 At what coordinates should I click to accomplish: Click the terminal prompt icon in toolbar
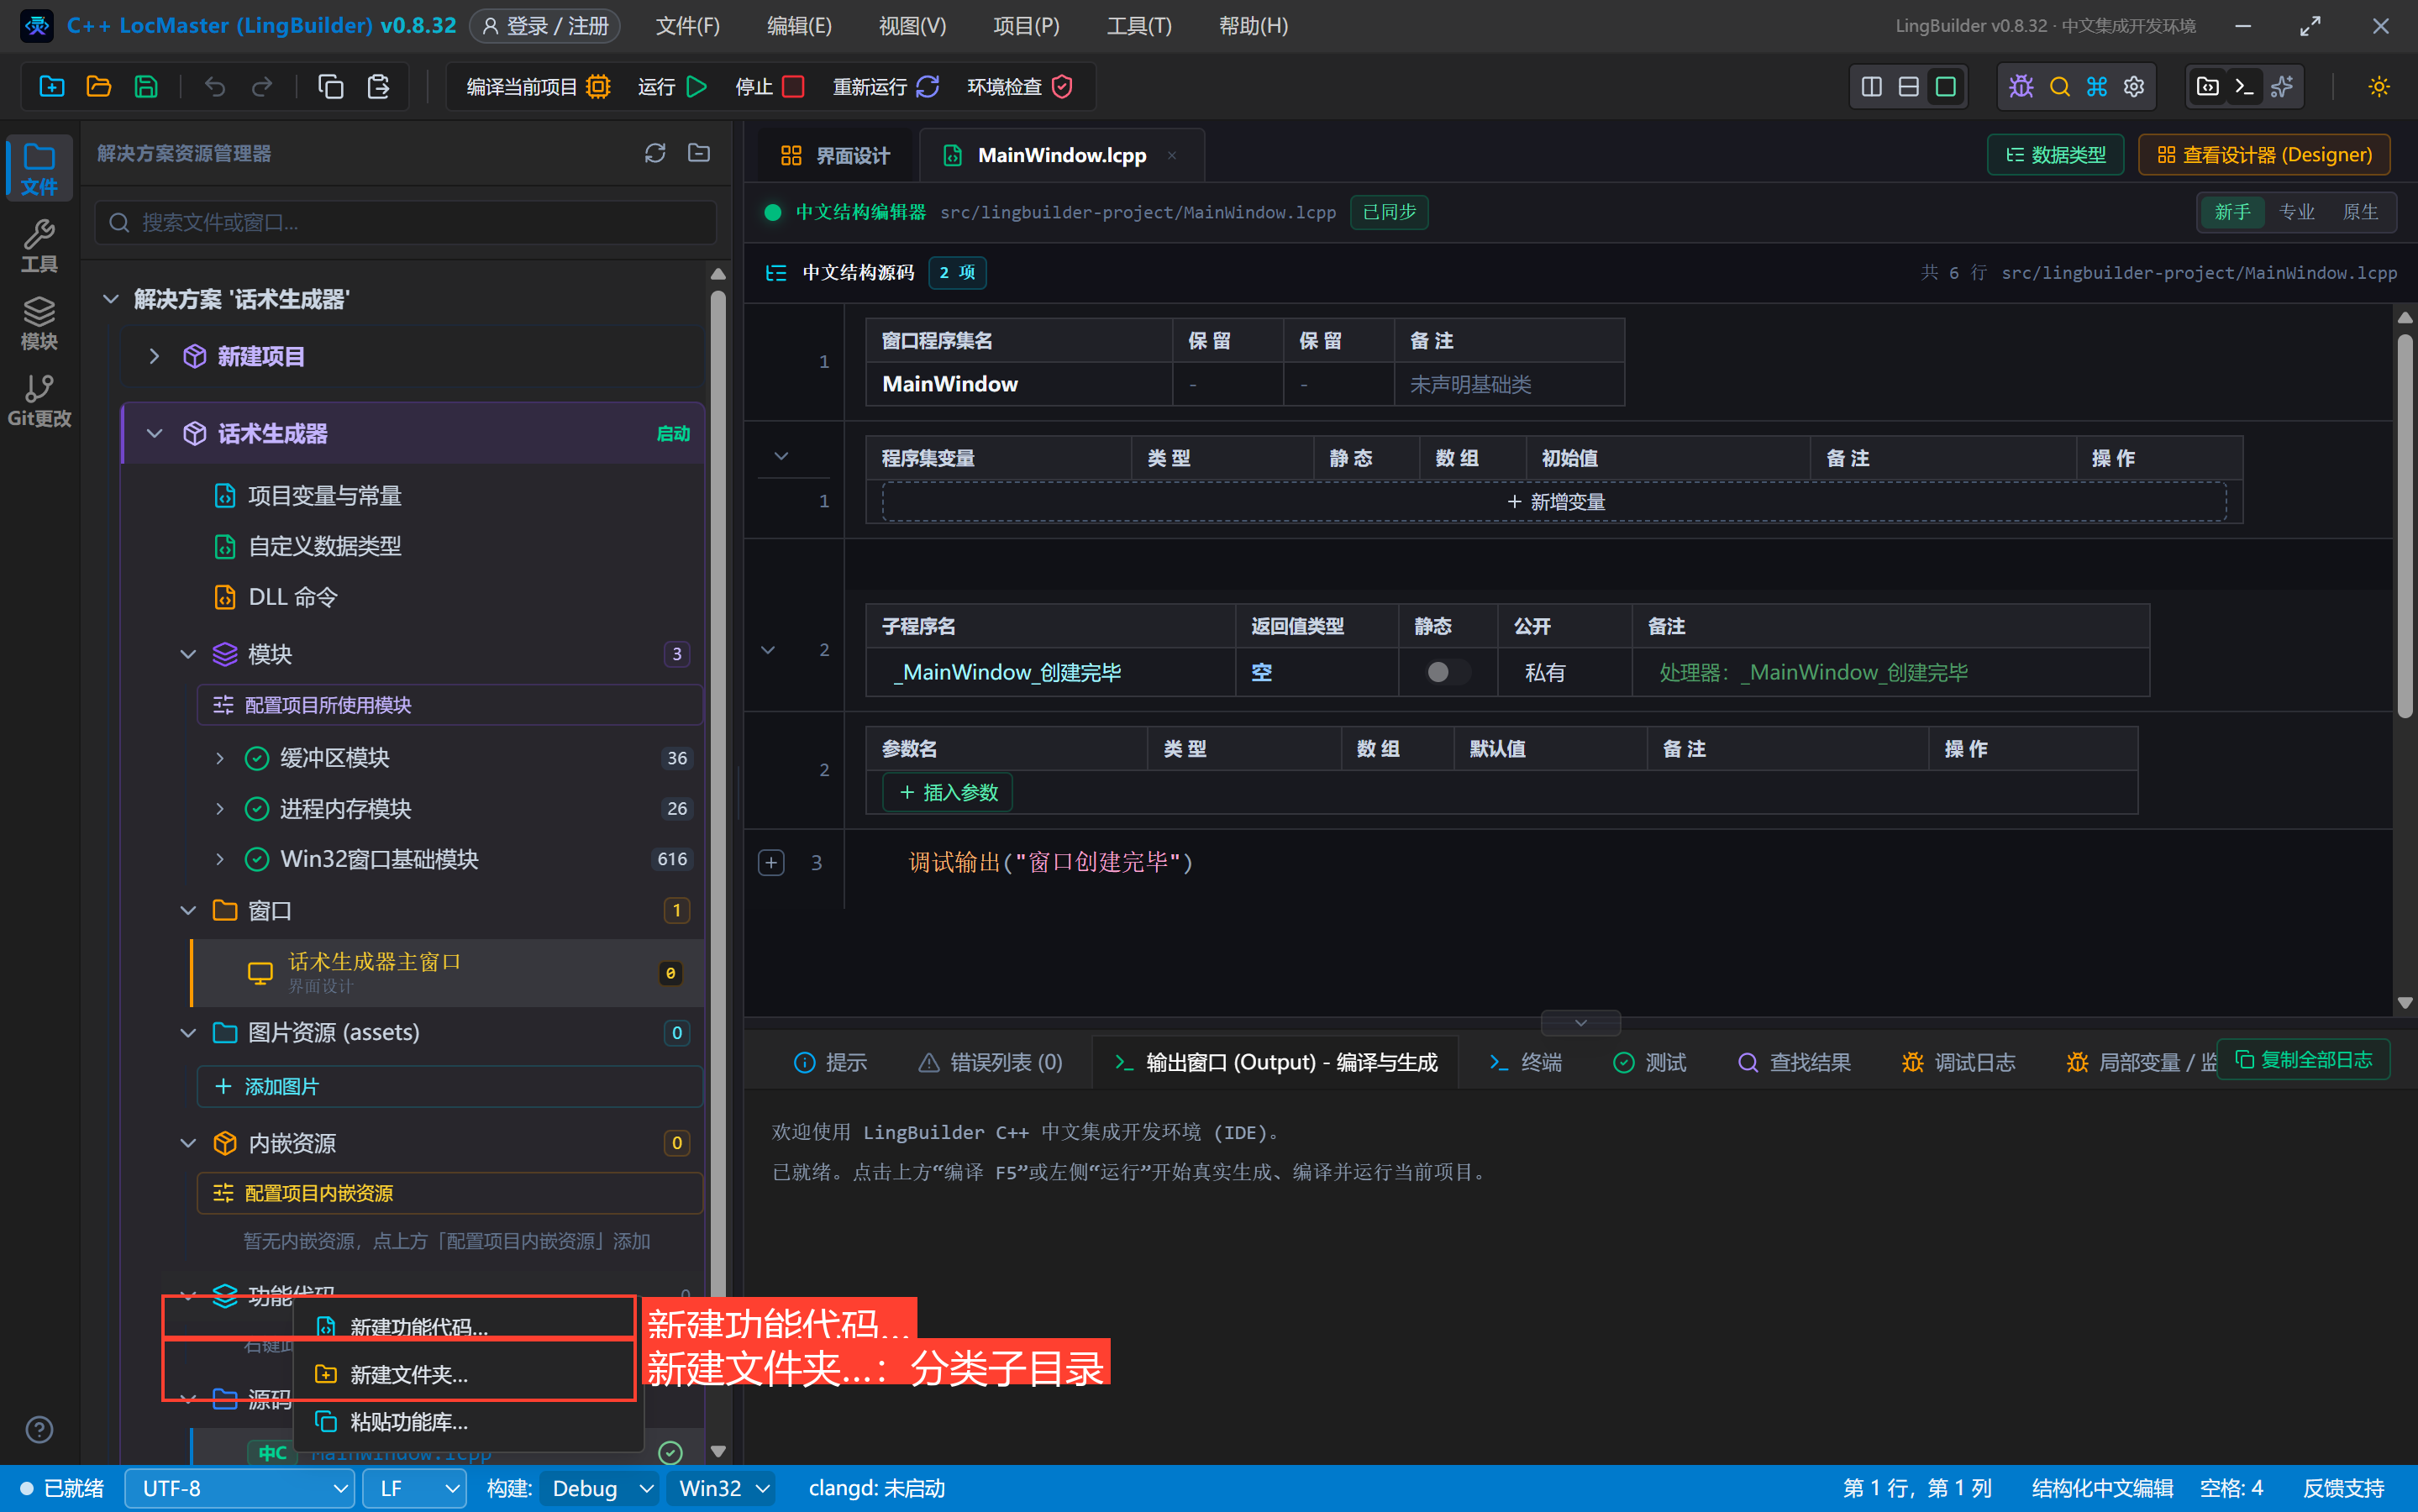coord(2245,87)
